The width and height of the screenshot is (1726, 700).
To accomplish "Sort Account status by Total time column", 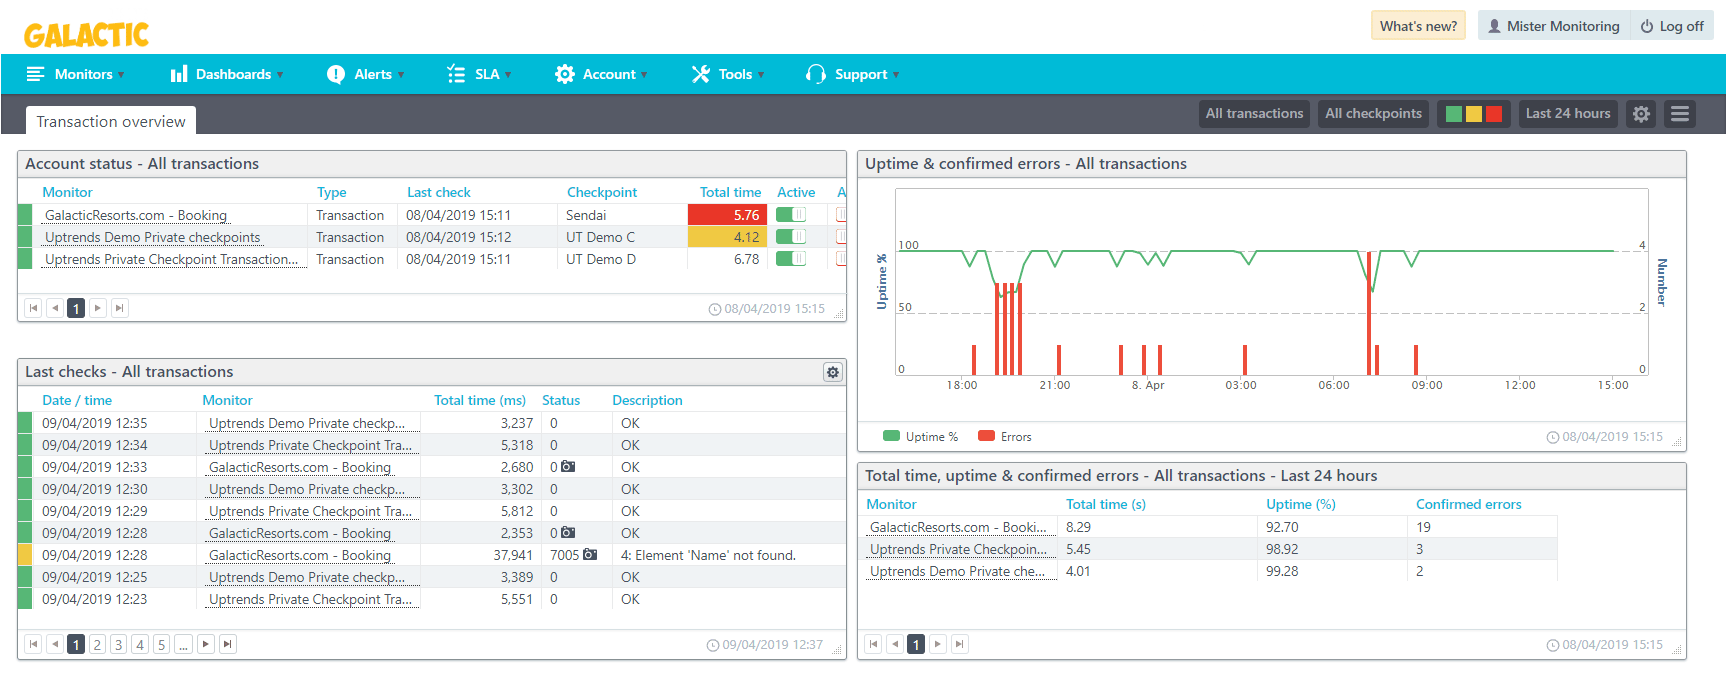I will [730, 192].
